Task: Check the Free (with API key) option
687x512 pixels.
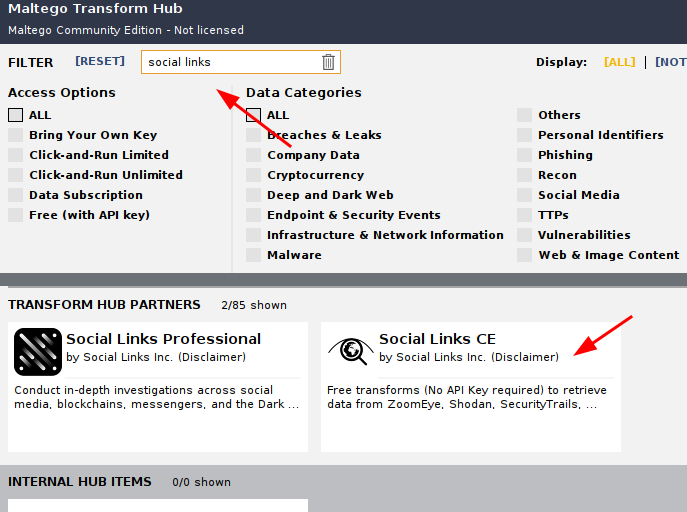Action: [x=15, y=215]
